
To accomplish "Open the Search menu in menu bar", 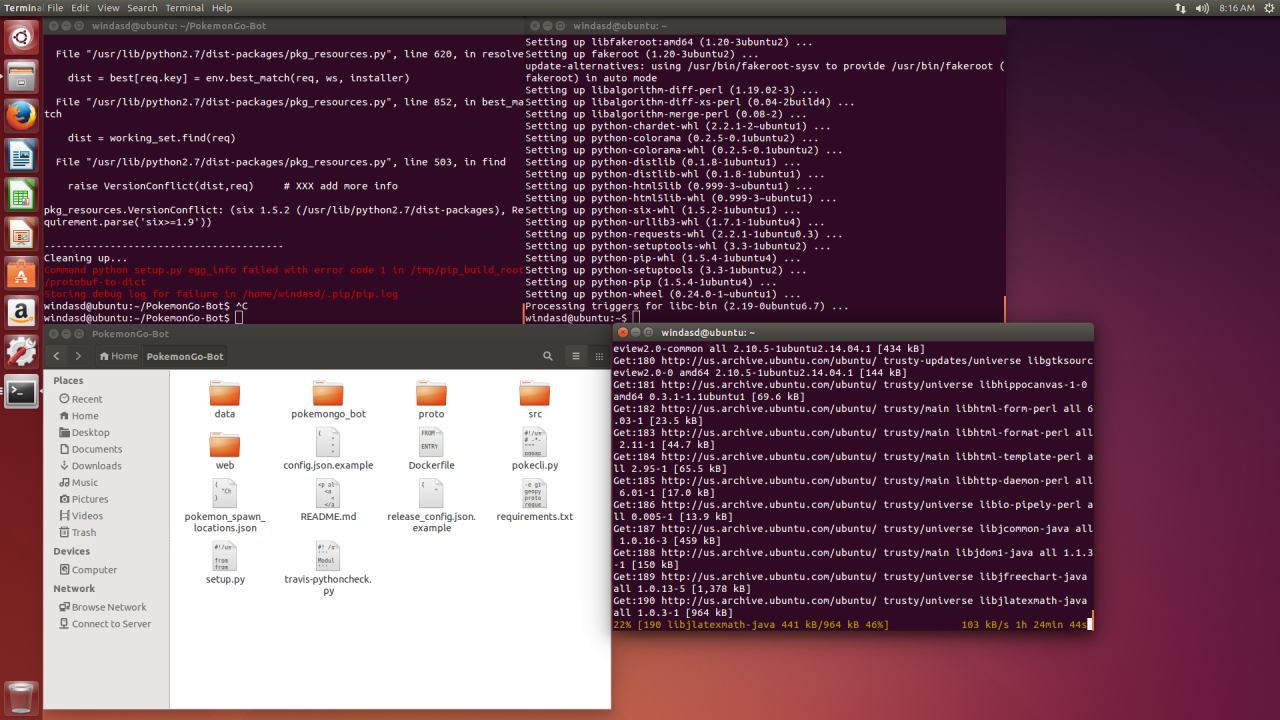I will (x=142, y=8).
